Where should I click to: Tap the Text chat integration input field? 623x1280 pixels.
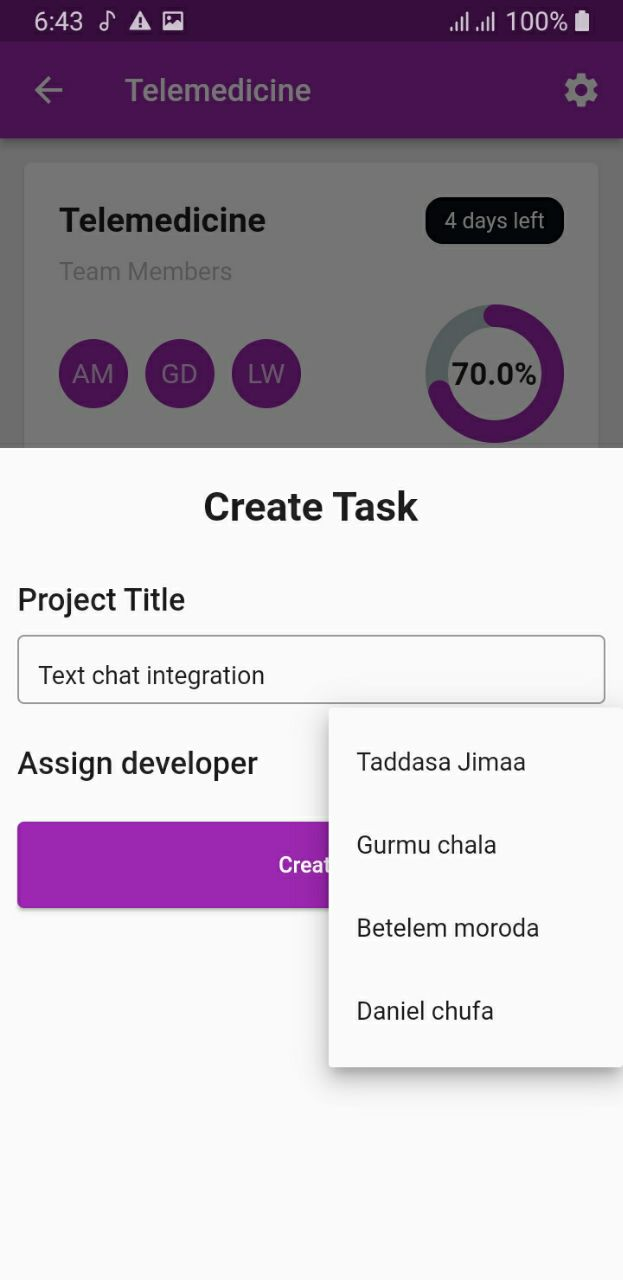pos(310,669)
